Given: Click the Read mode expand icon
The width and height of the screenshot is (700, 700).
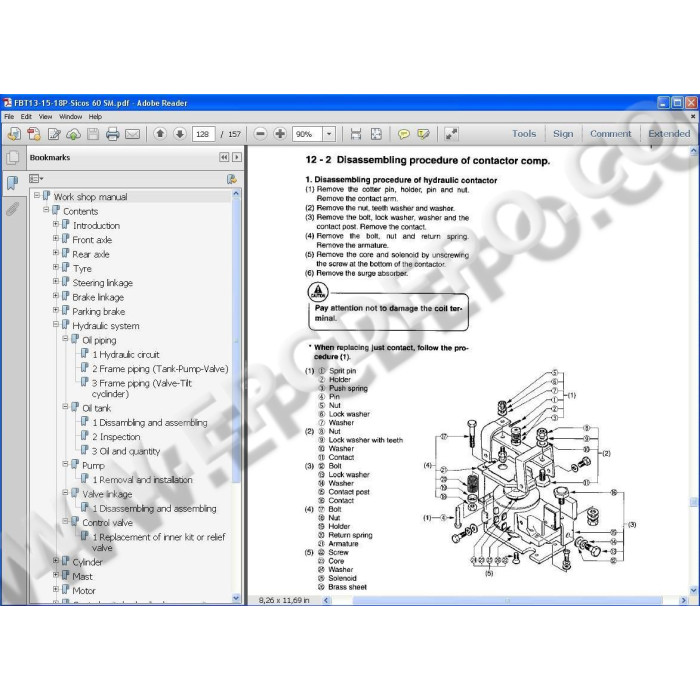Looking at the screenshot, I should pos(451,134).
